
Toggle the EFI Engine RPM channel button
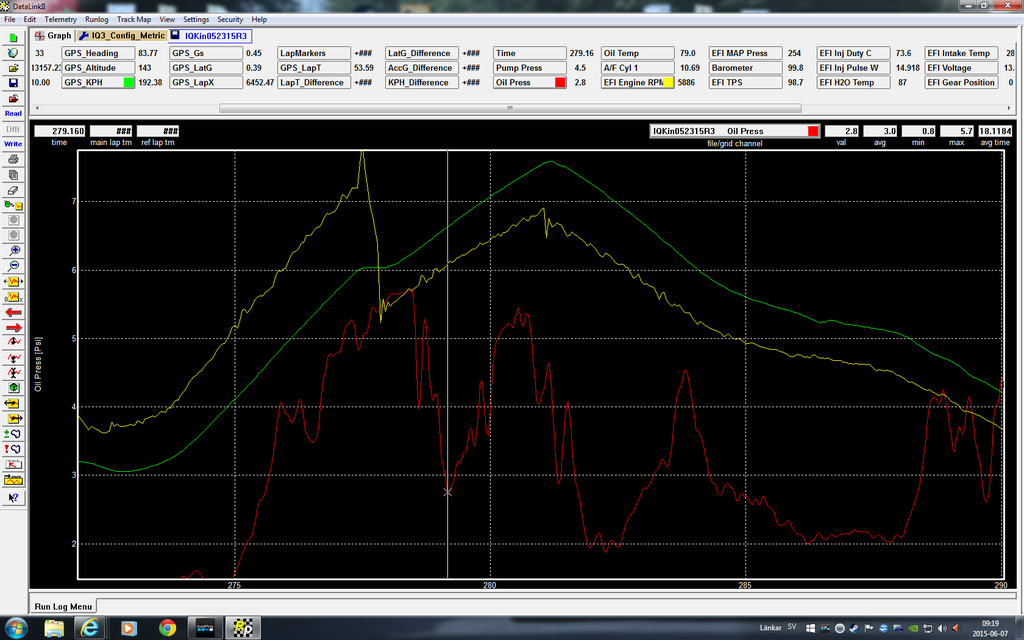pos(638,82)
